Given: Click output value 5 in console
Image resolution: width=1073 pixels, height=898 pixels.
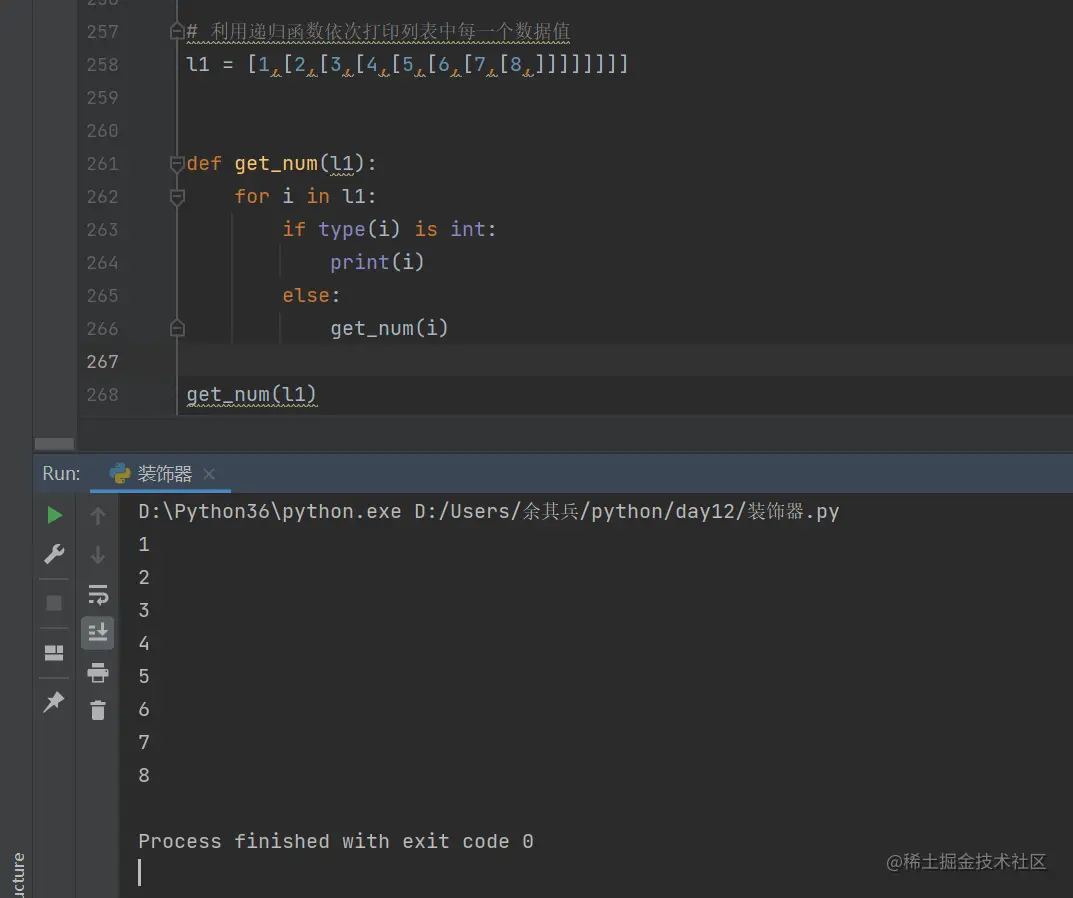Looking at the screenshot, I should coord(144,676).
